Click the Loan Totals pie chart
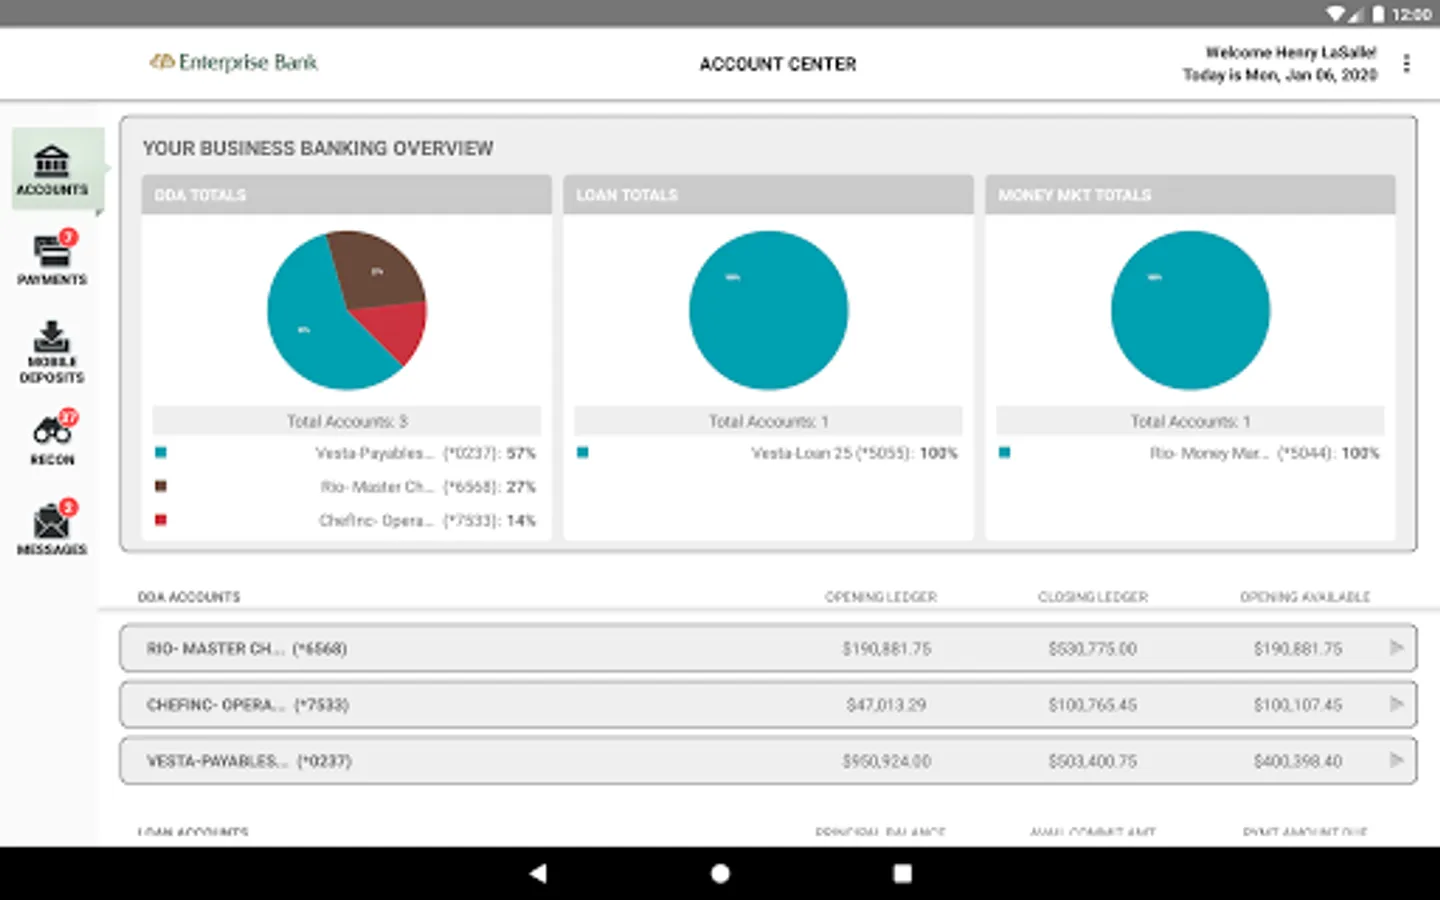 (769, 310)
